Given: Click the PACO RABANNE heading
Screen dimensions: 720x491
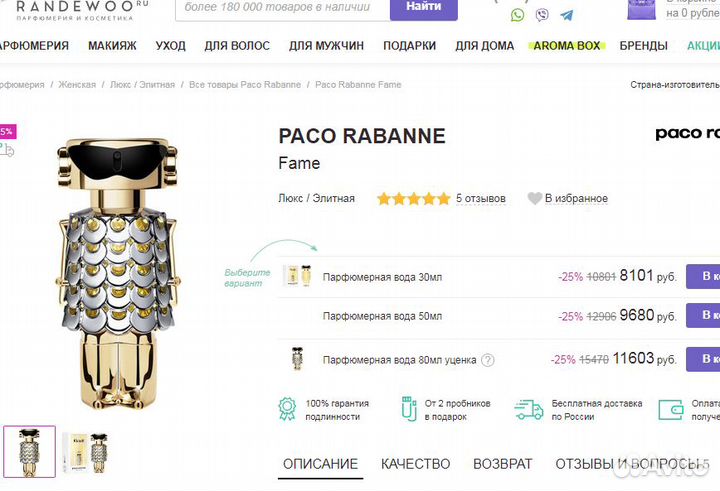Looking at the screenshot, I should 362,136.
